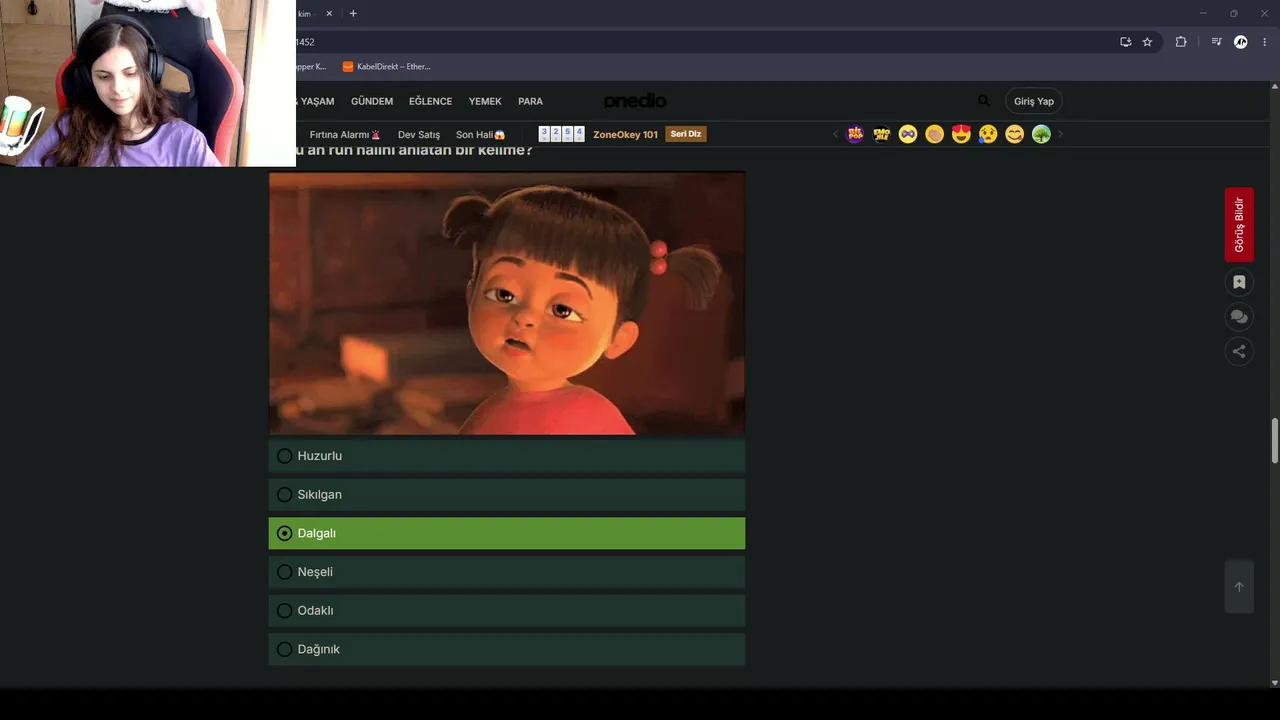The height and width of the screenshot is (720, 1280).
Task: Select the yummy smiling emoji category
Action: coord(1014,134)
